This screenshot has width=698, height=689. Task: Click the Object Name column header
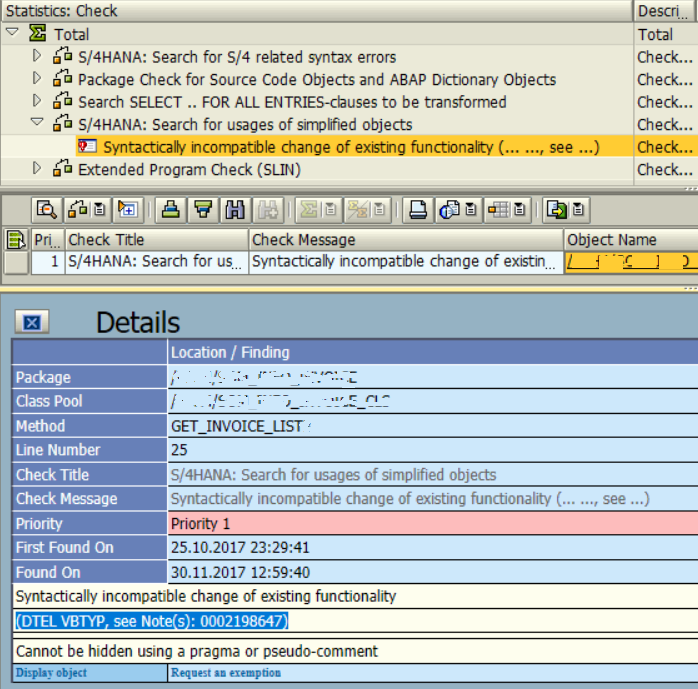631,240
